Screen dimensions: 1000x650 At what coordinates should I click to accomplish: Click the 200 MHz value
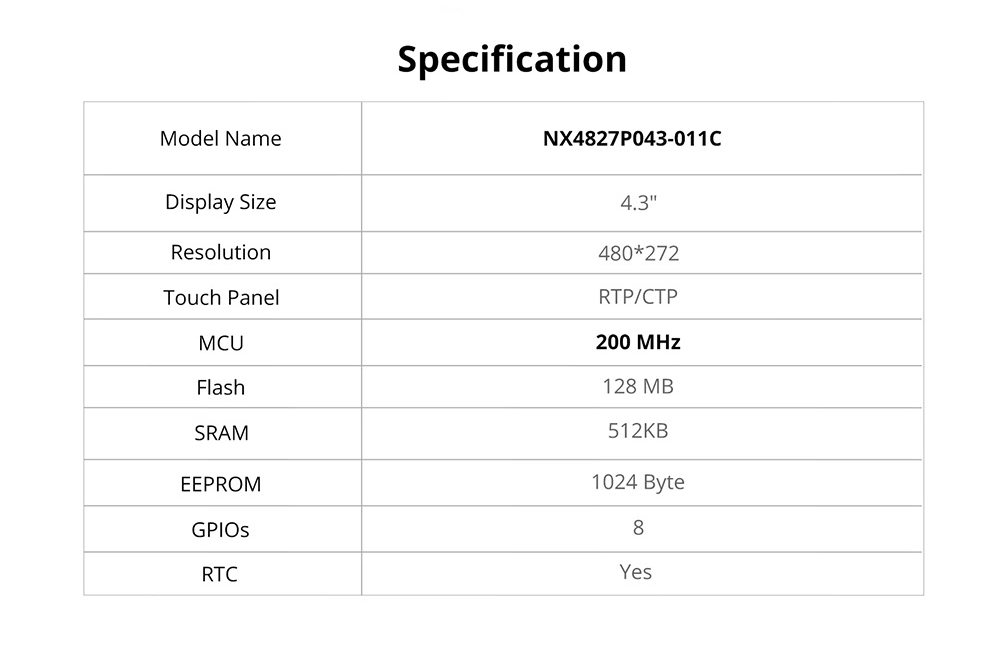click(638, 342)
